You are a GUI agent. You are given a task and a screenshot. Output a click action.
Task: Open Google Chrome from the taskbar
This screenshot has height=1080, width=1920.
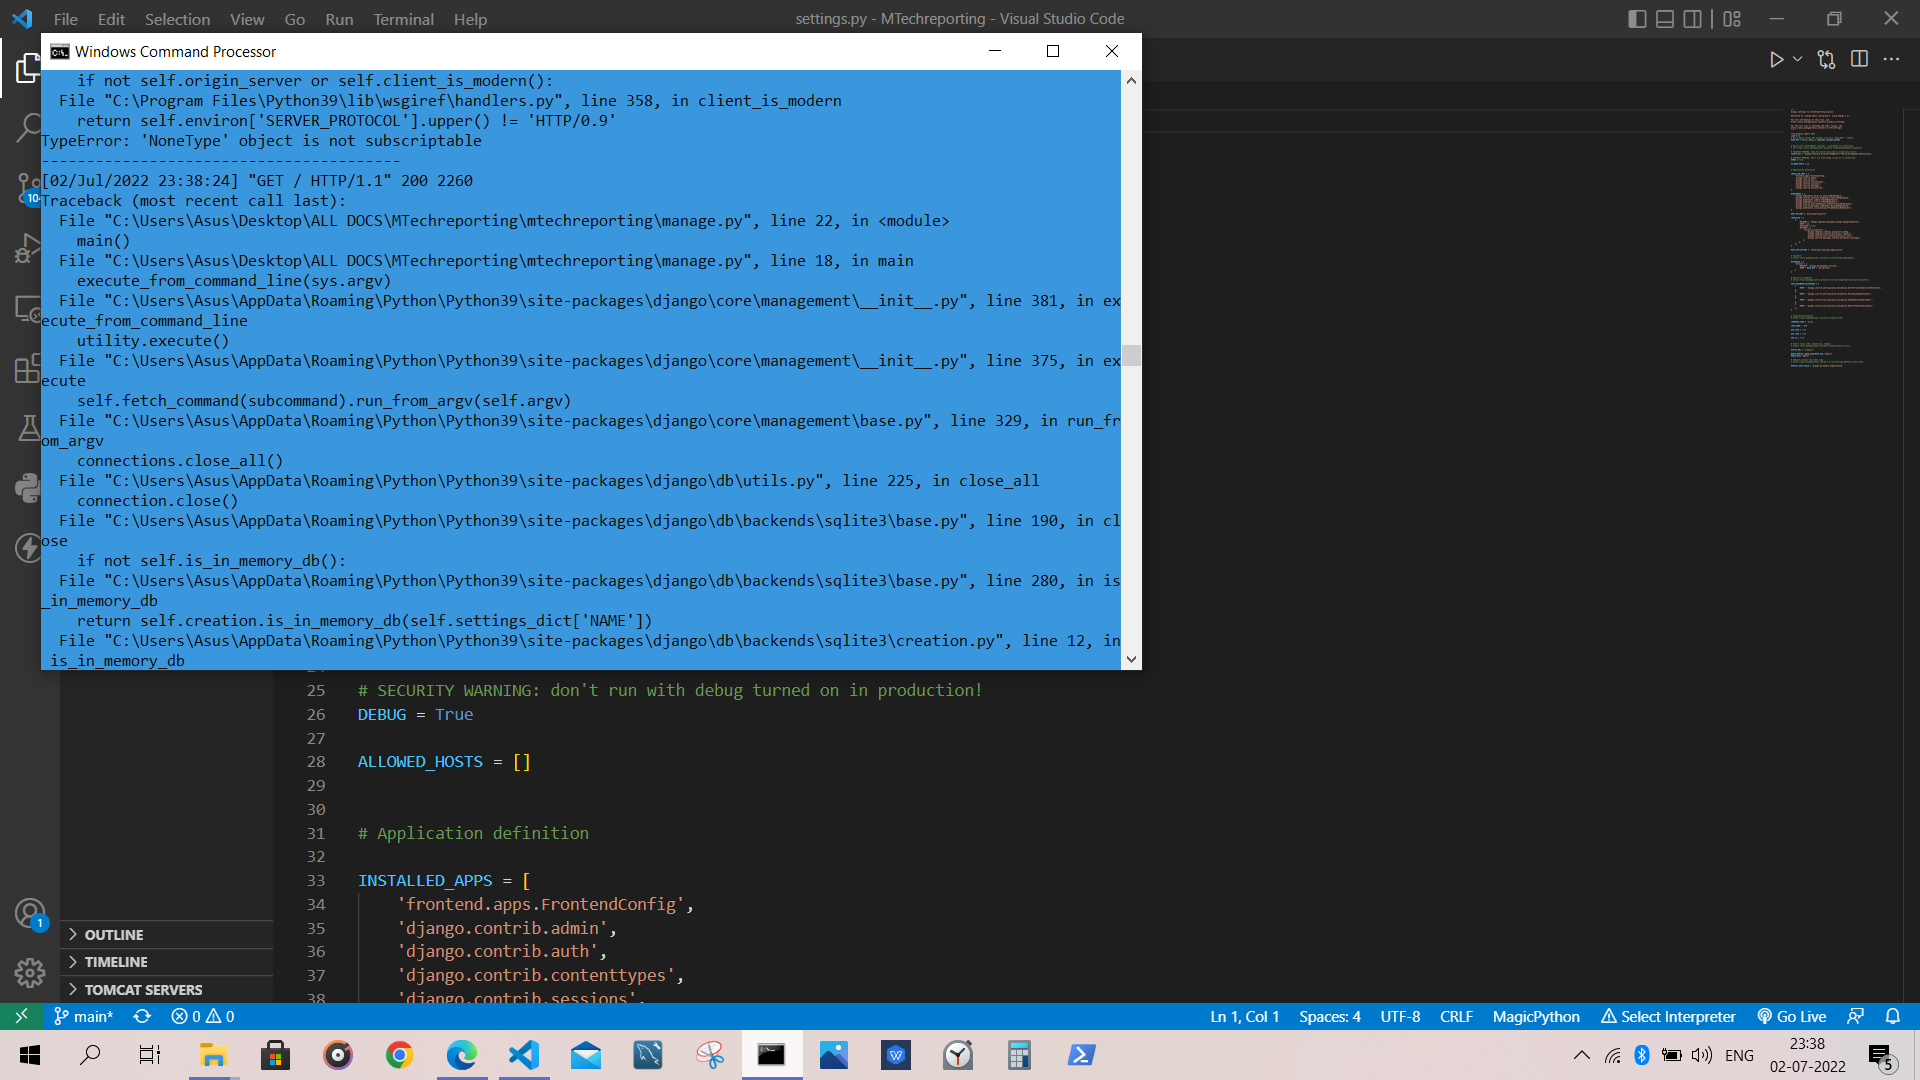tap(399, 1055)
